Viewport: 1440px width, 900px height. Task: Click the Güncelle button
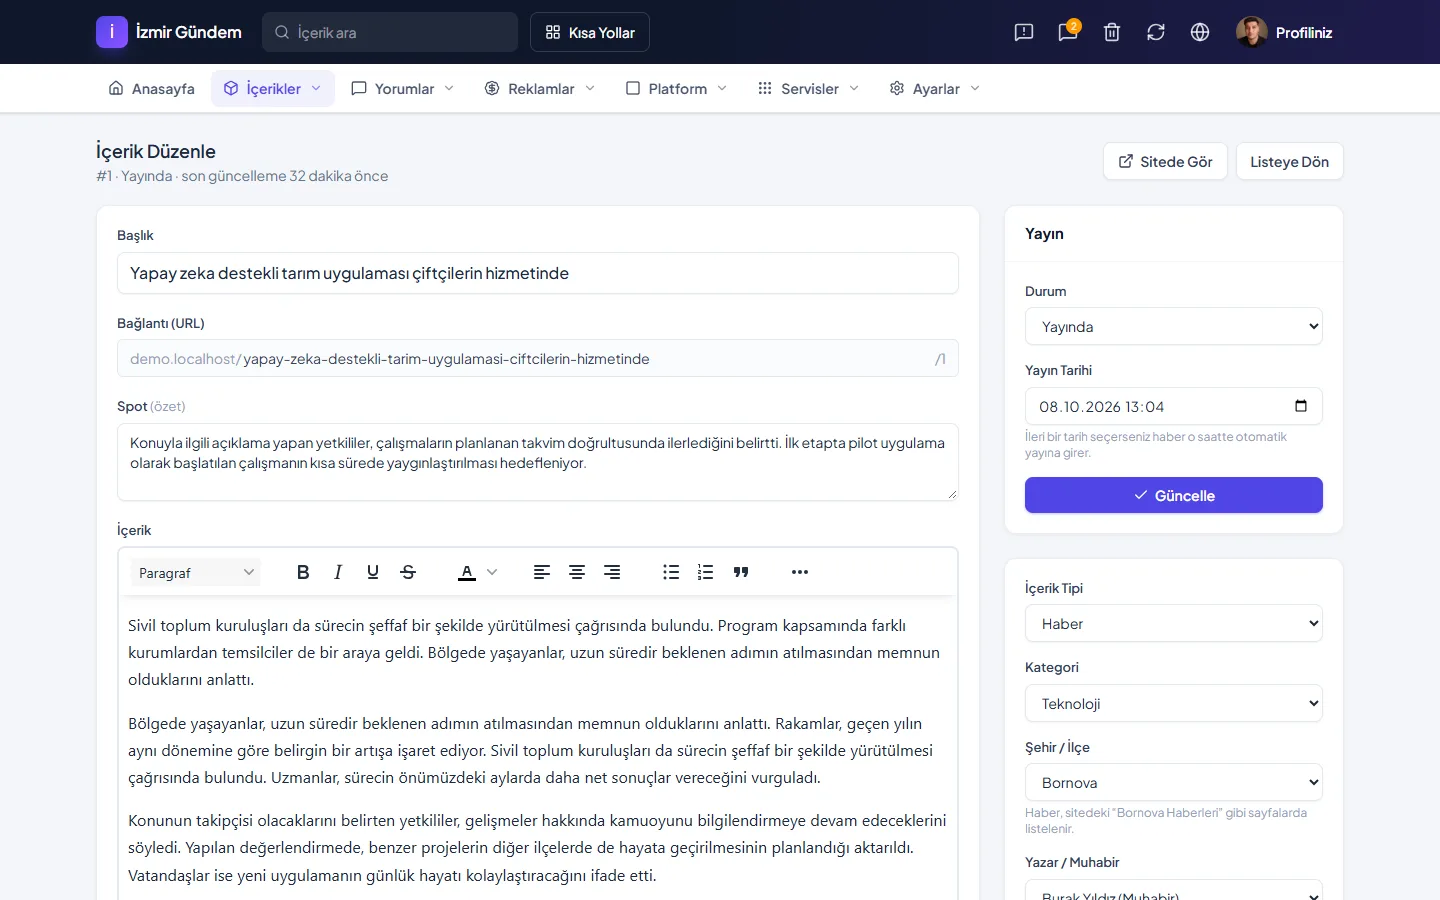(1174, 495)
